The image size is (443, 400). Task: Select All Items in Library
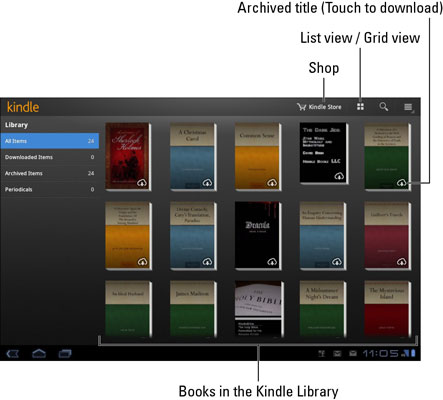point(50,141)
